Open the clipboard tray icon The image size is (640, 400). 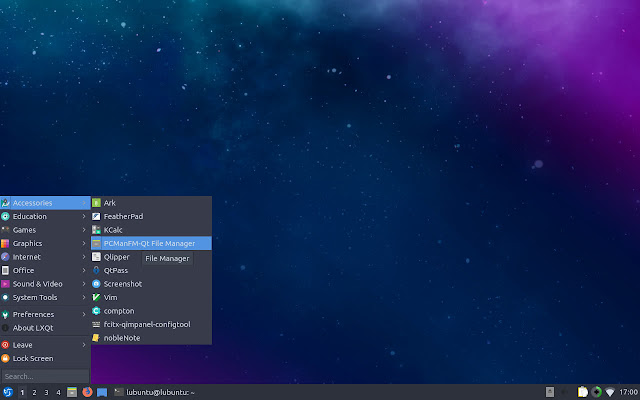[x=582, y=392]
